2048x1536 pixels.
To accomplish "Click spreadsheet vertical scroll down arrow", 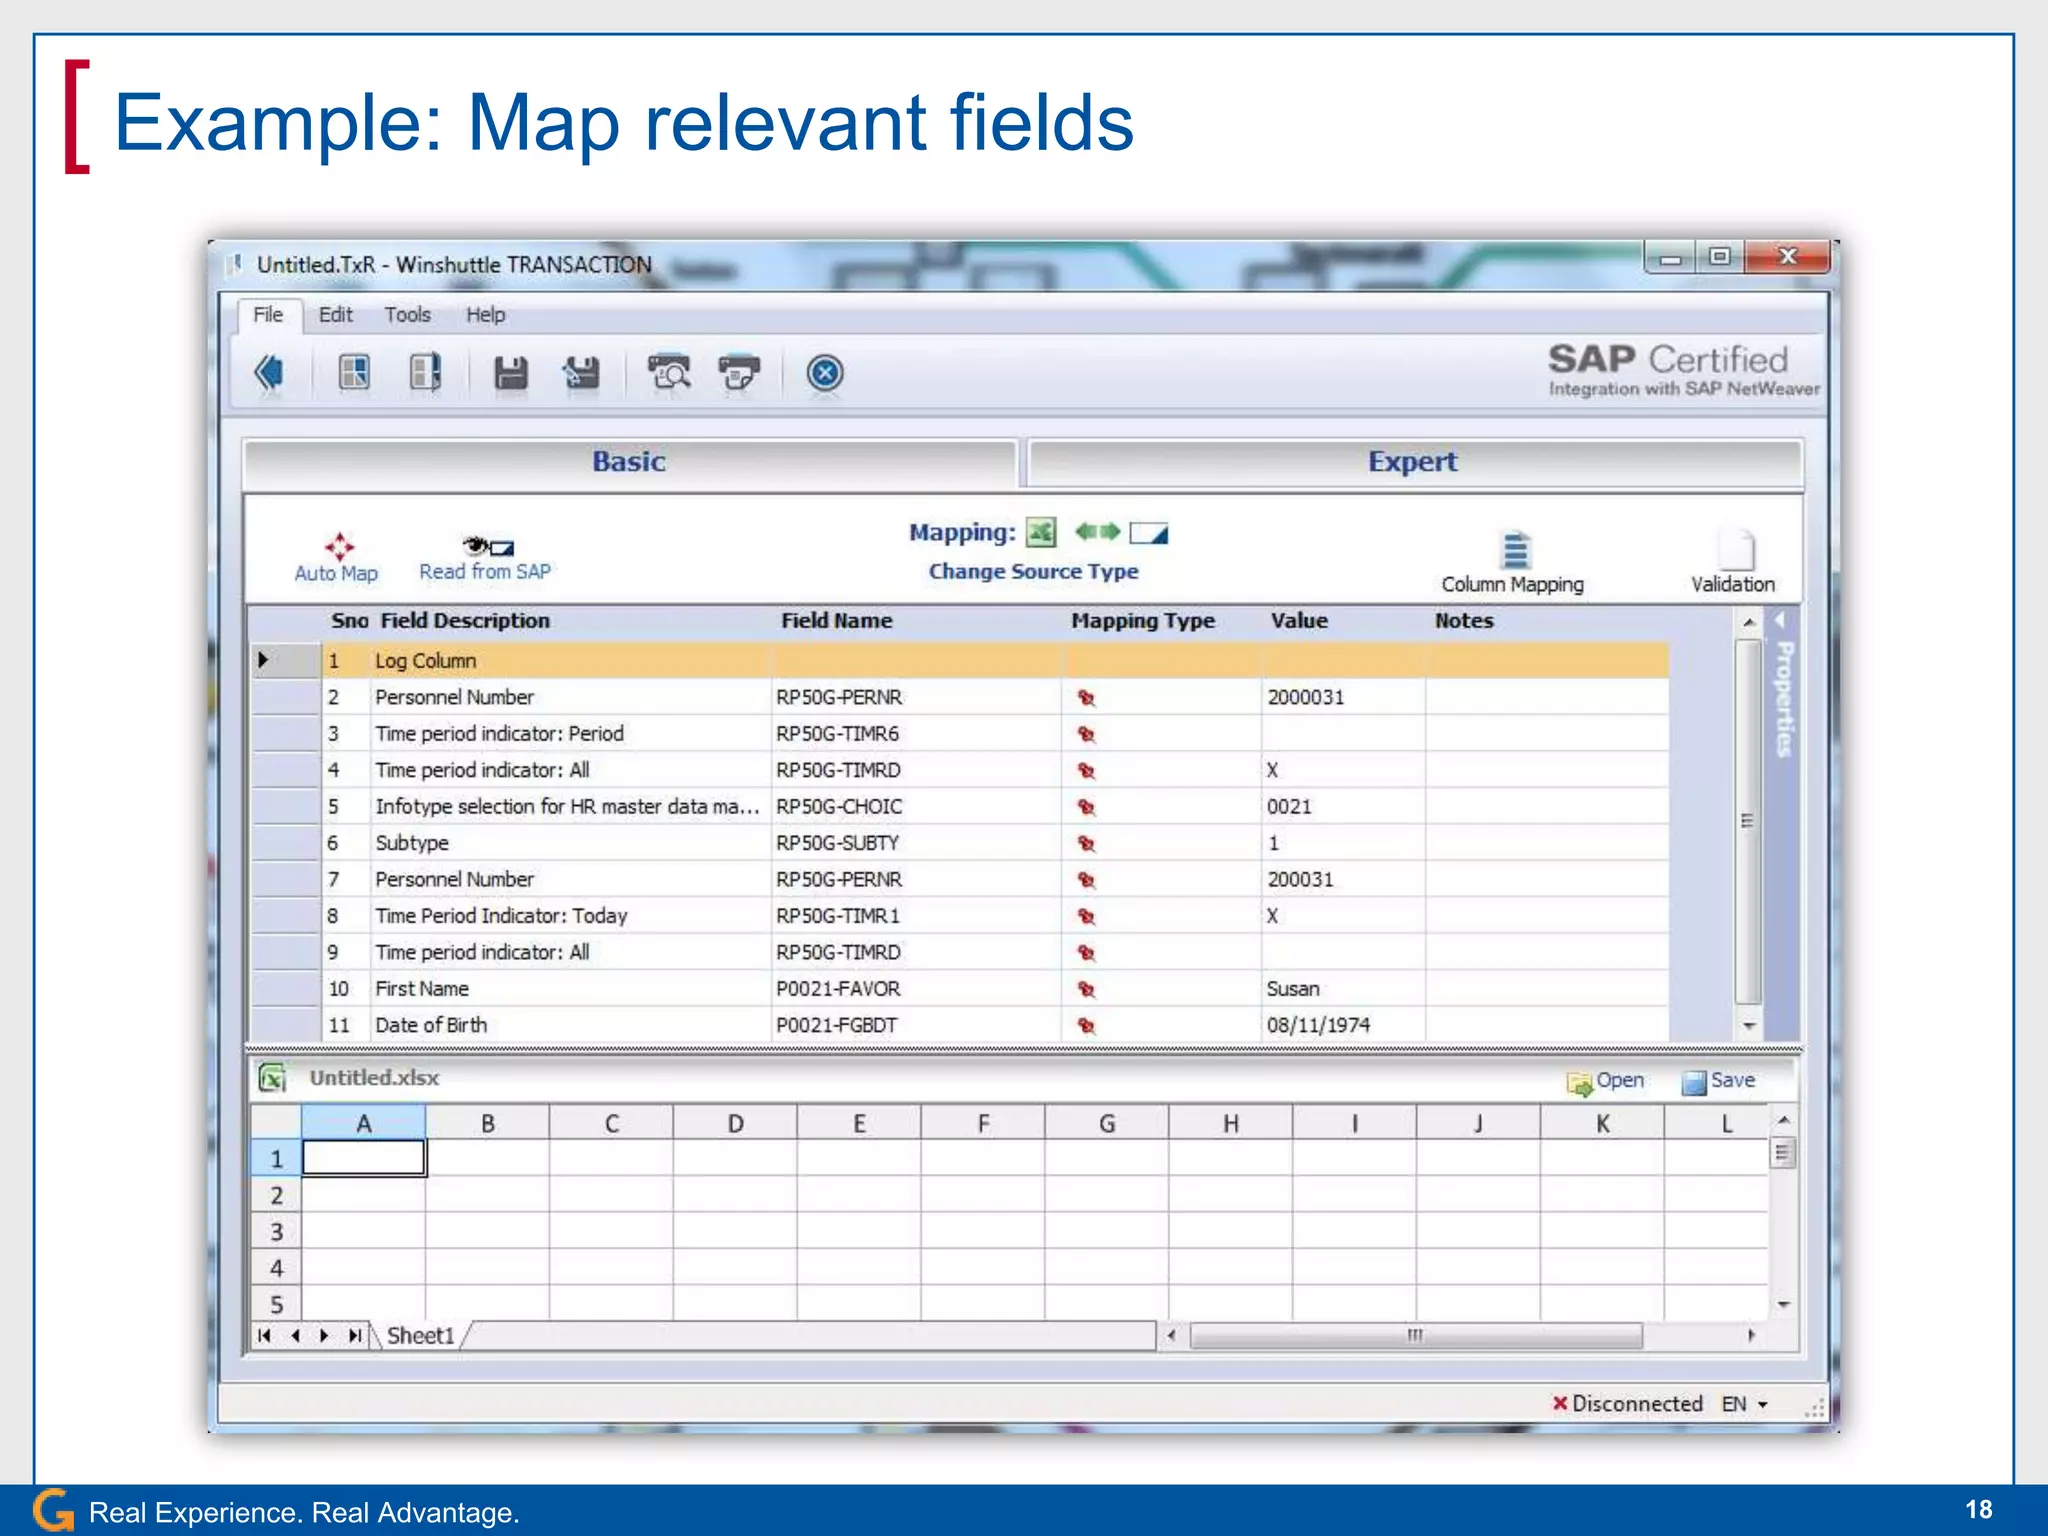I will (1783, 1305).
